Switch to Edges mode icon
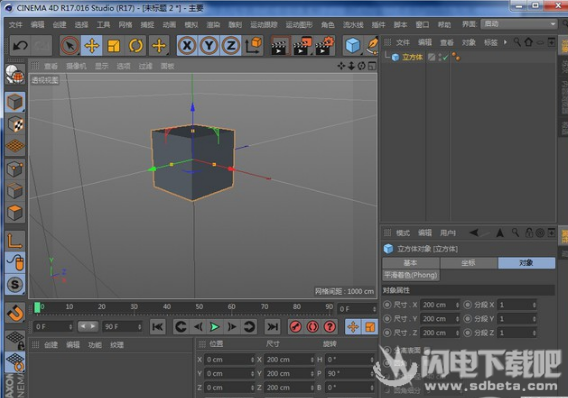 (x=15, y=191)
